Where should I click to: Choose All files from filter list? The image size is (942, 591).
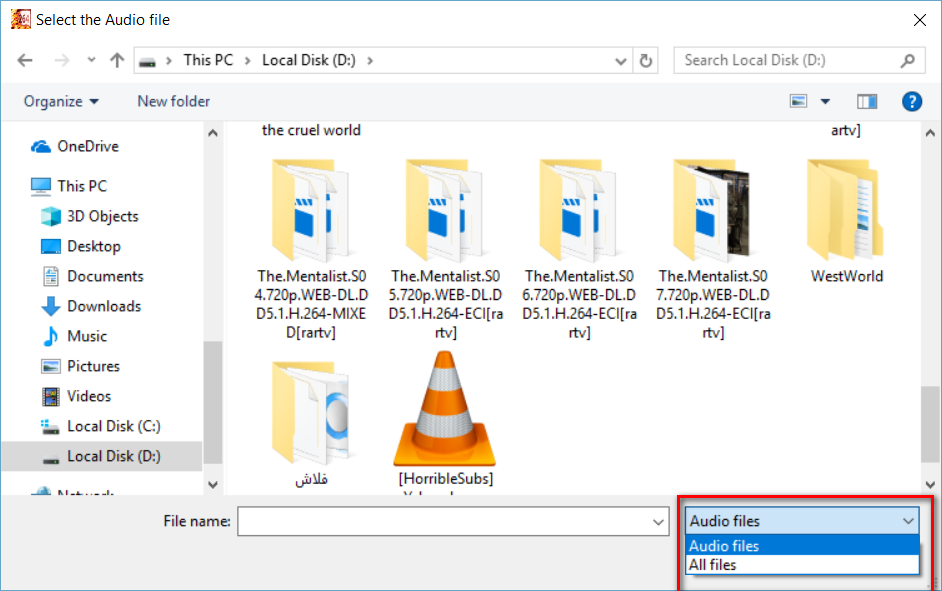(713, 565)
